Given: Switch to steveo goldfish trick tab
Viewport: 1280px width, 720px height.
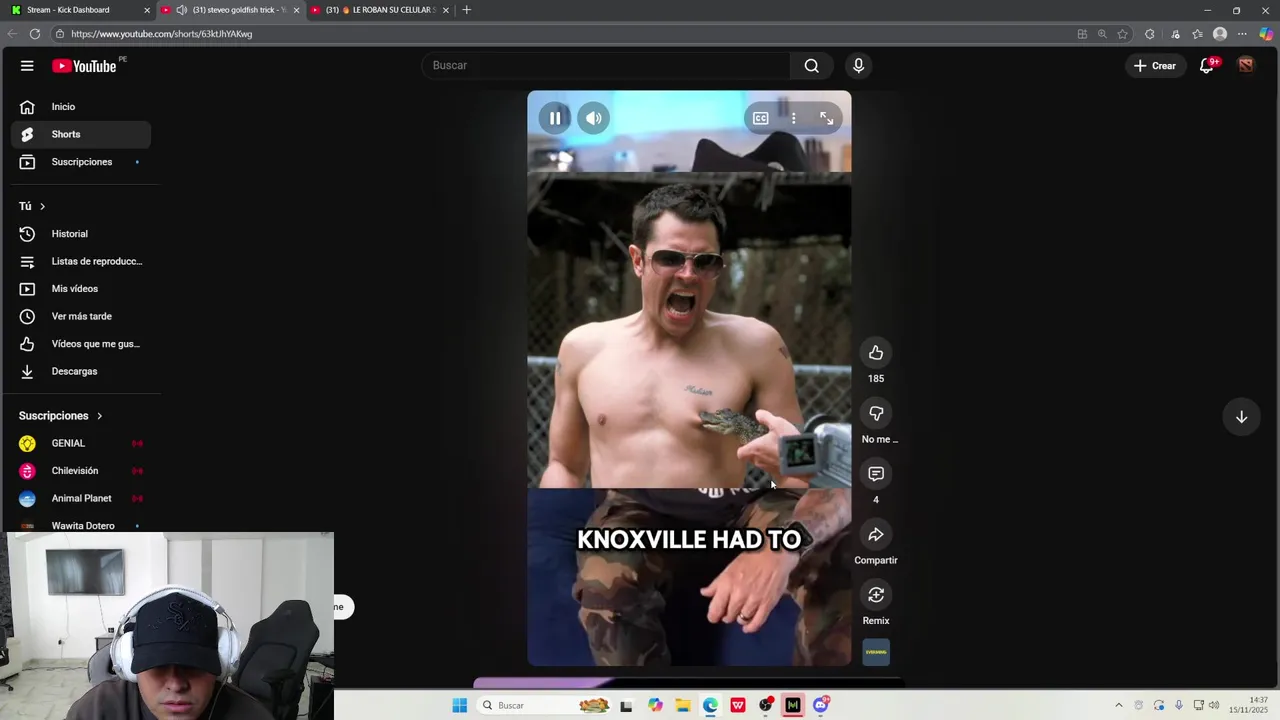Looking at the screenshot, I should 231,10.
